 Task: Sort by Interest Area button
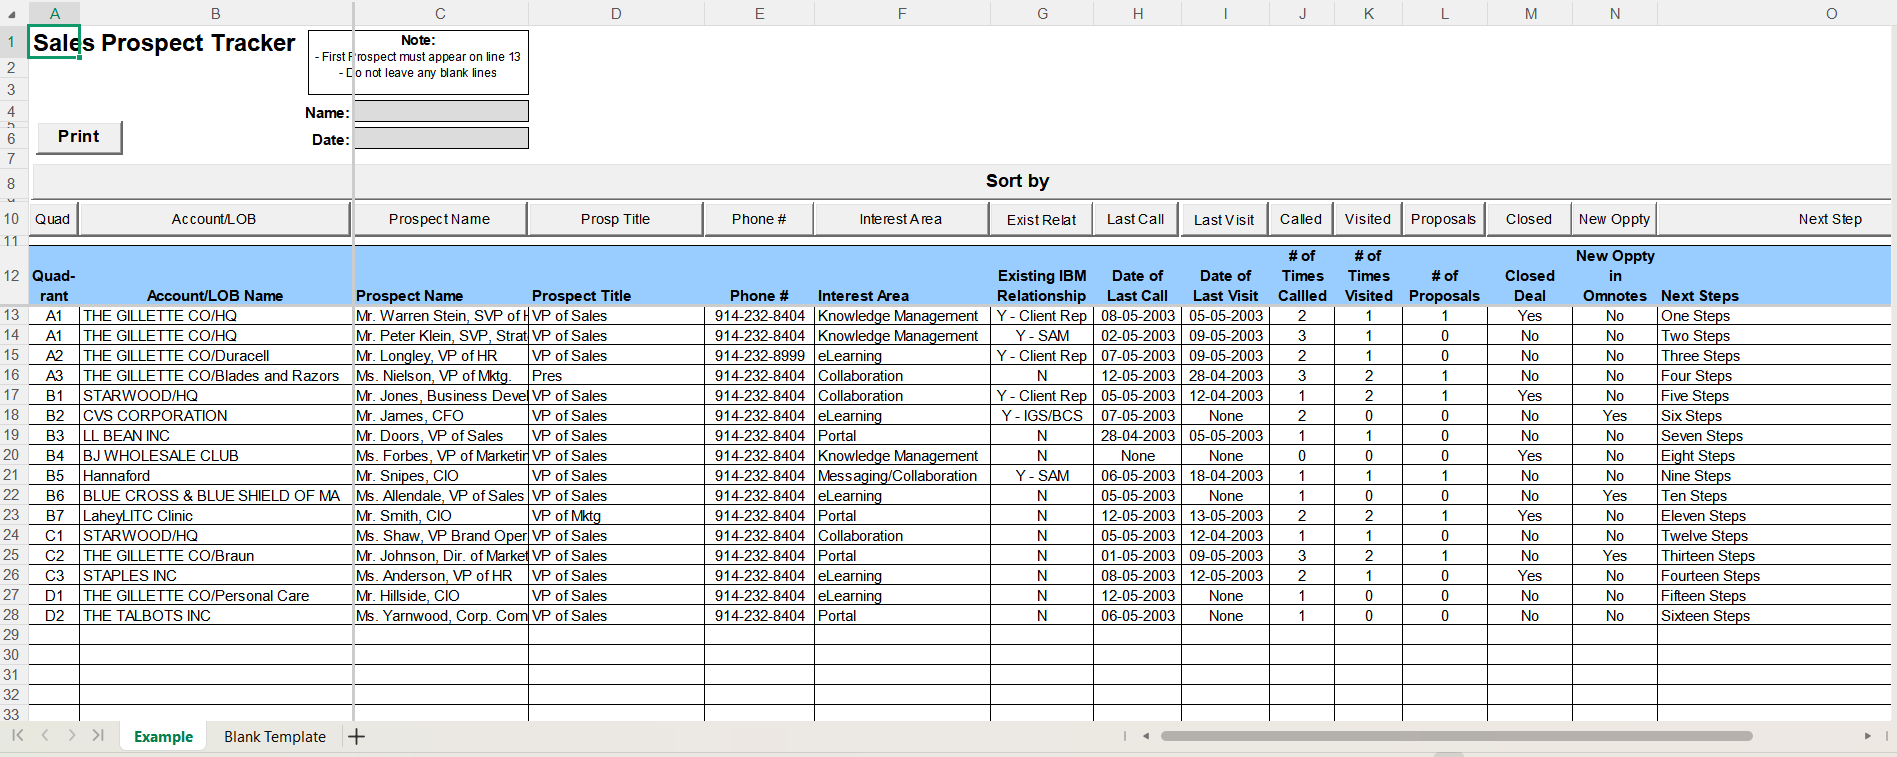pyautogui.click(x=901, y=219)
